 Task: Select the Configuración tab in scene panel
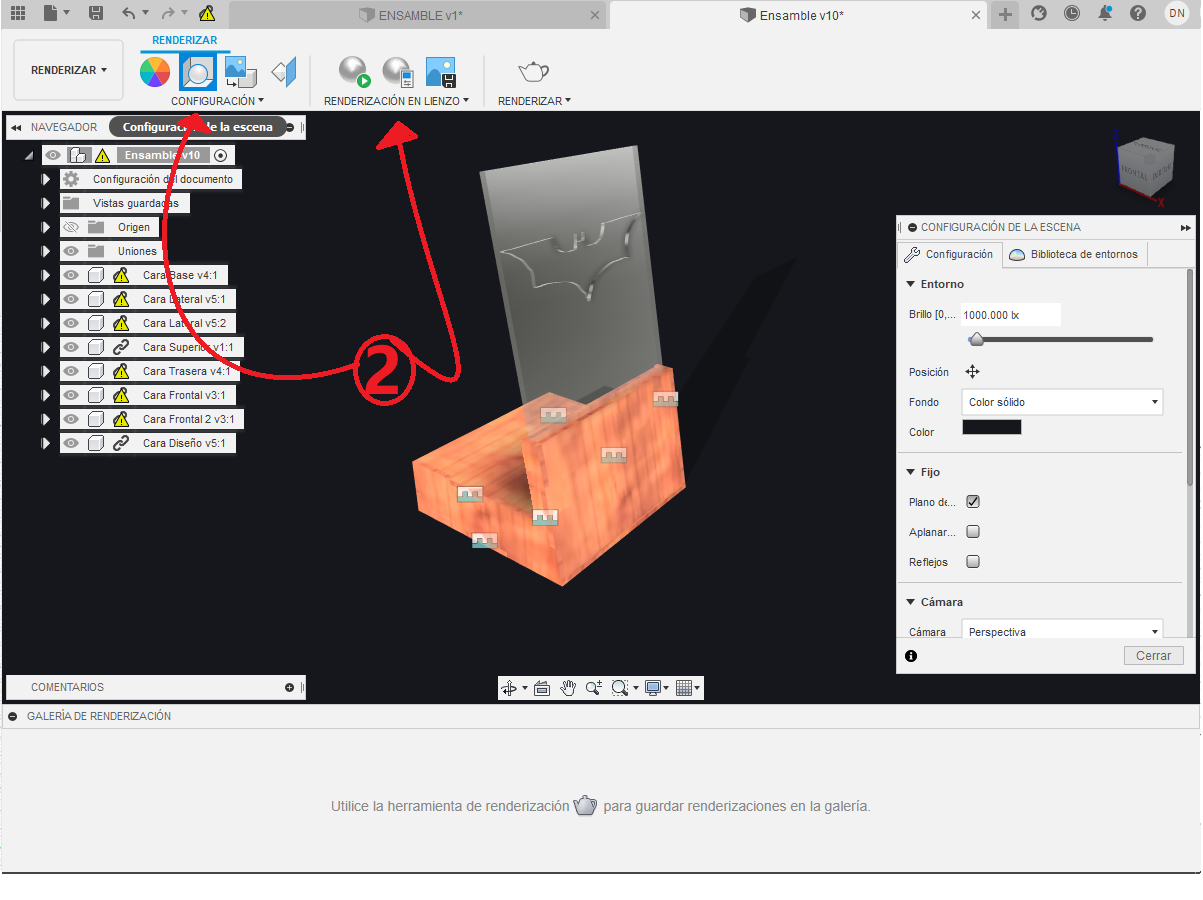point(949,254)
